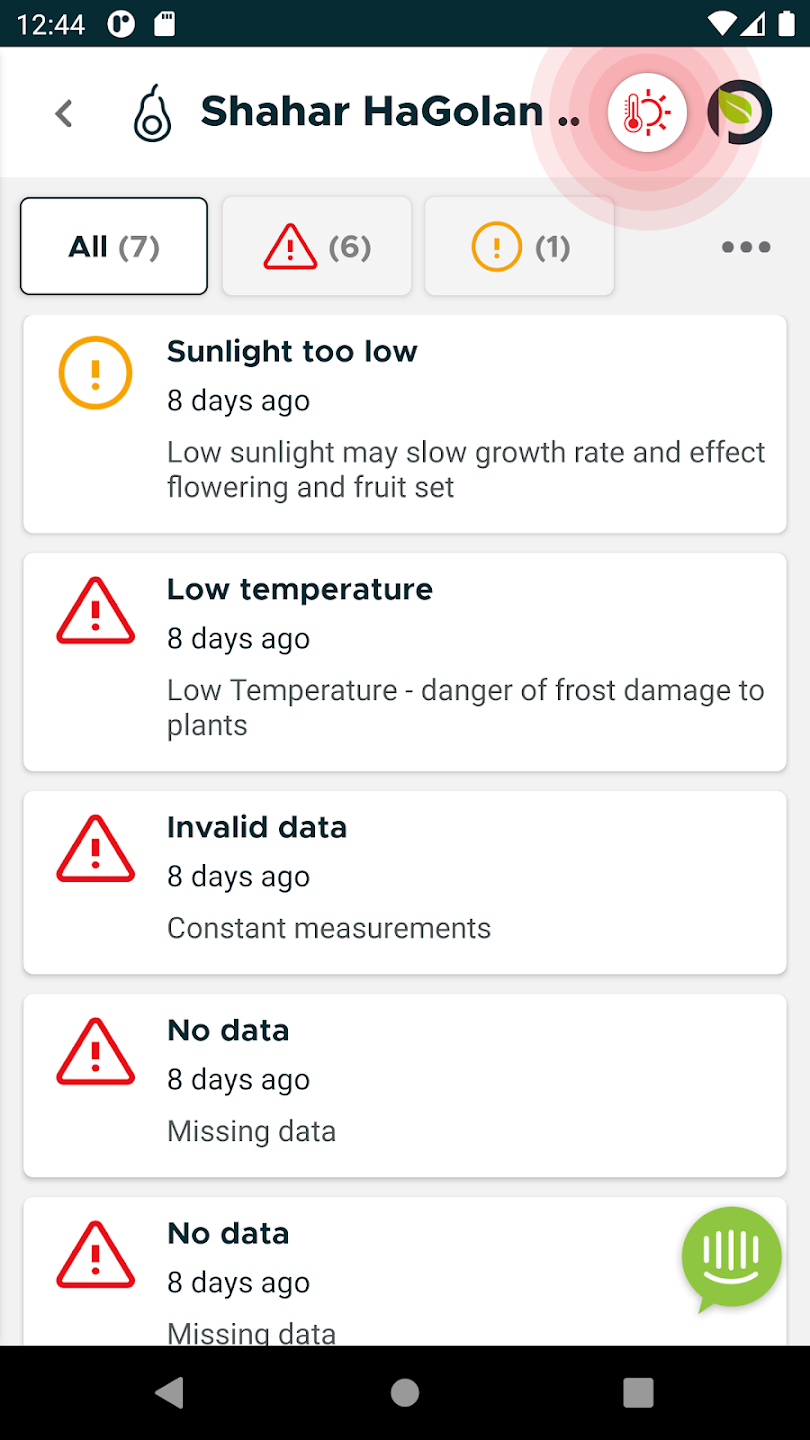Tap red alert triangle for Invalid data
The image size is (810, 1440).
click(95, 849)
